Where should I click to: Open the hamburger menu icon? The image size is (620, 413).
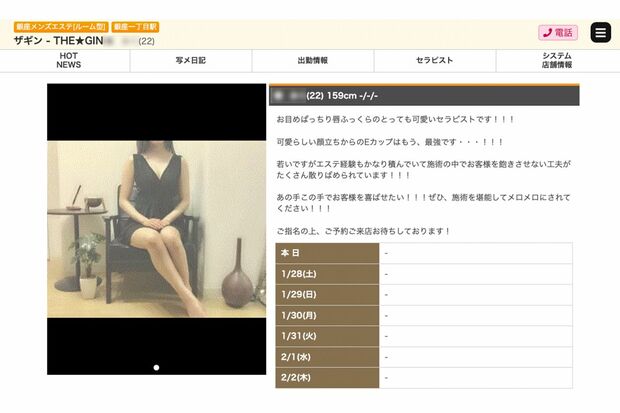600,32
